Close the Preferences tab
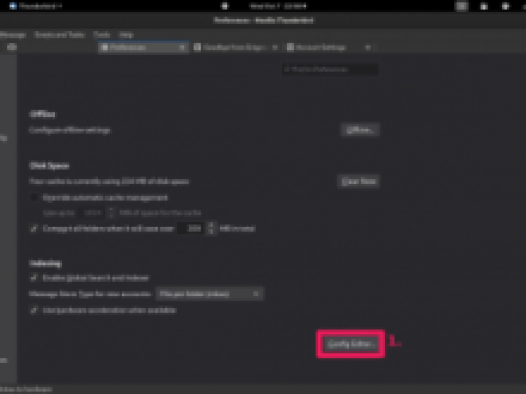 pyautogui.click(x=182, y=47)
